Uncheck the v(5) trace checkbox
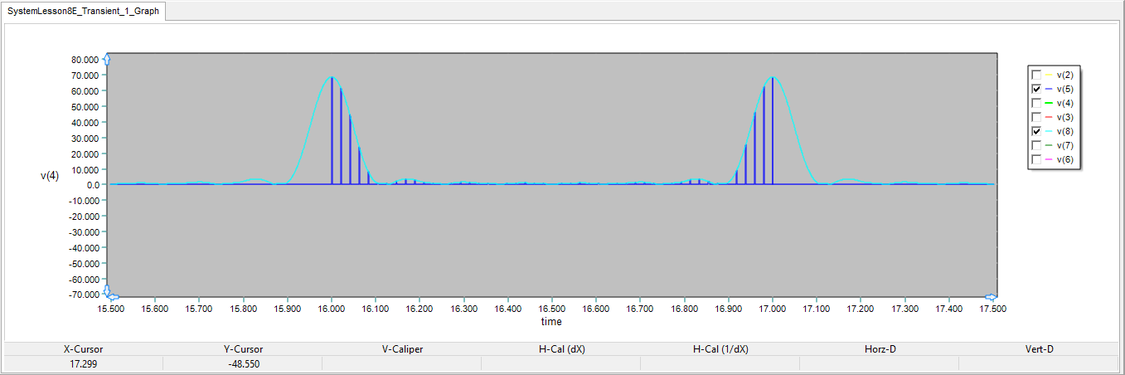 [1035, 89]
